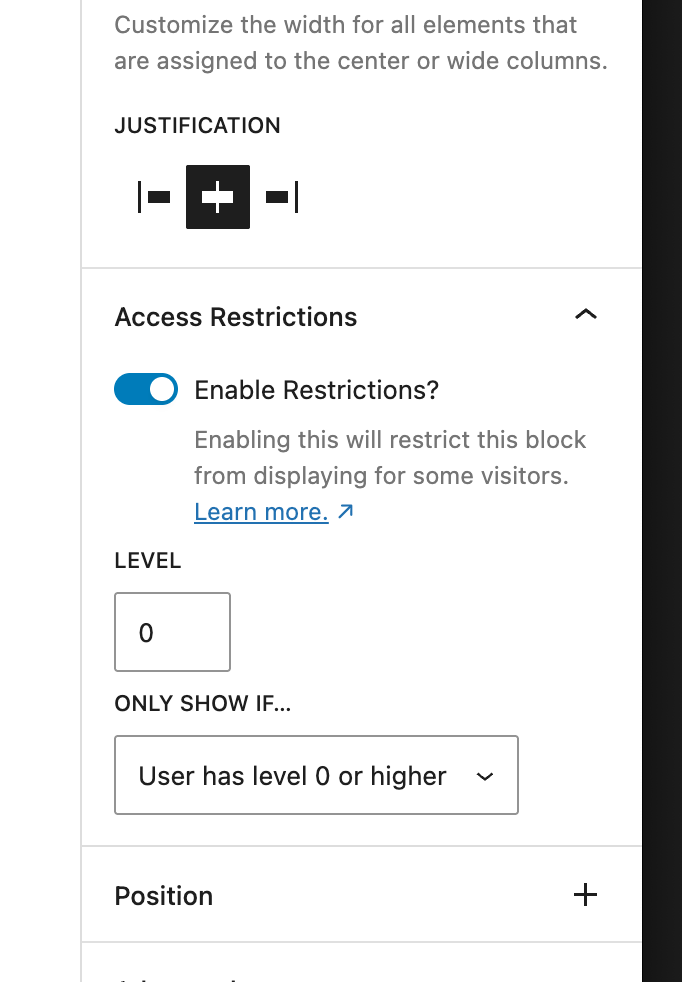
Task: Open the Only Show If dropdown
Action: (316, 775)
